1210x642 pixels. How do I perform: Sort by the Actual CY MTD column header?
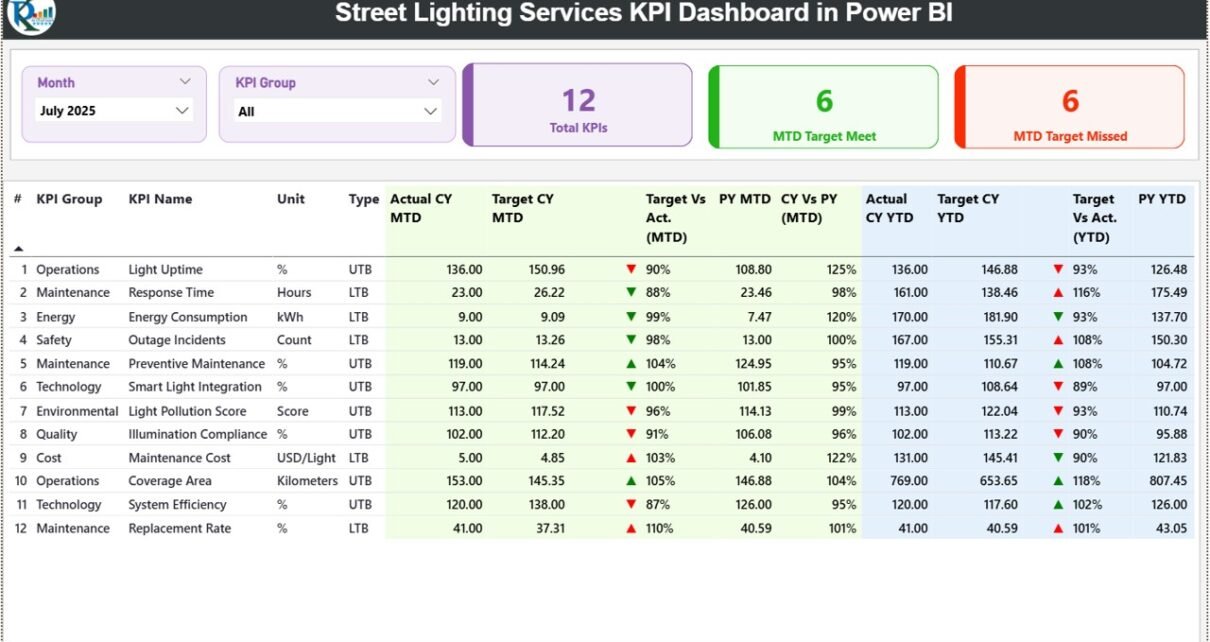[421, 208]
